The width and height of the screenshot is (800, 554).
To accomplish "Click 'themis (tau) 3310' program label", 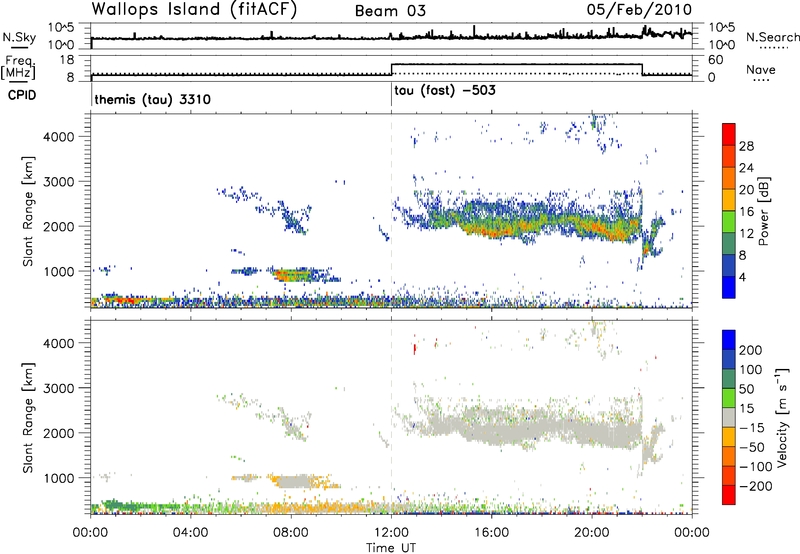I will [153, 99].
